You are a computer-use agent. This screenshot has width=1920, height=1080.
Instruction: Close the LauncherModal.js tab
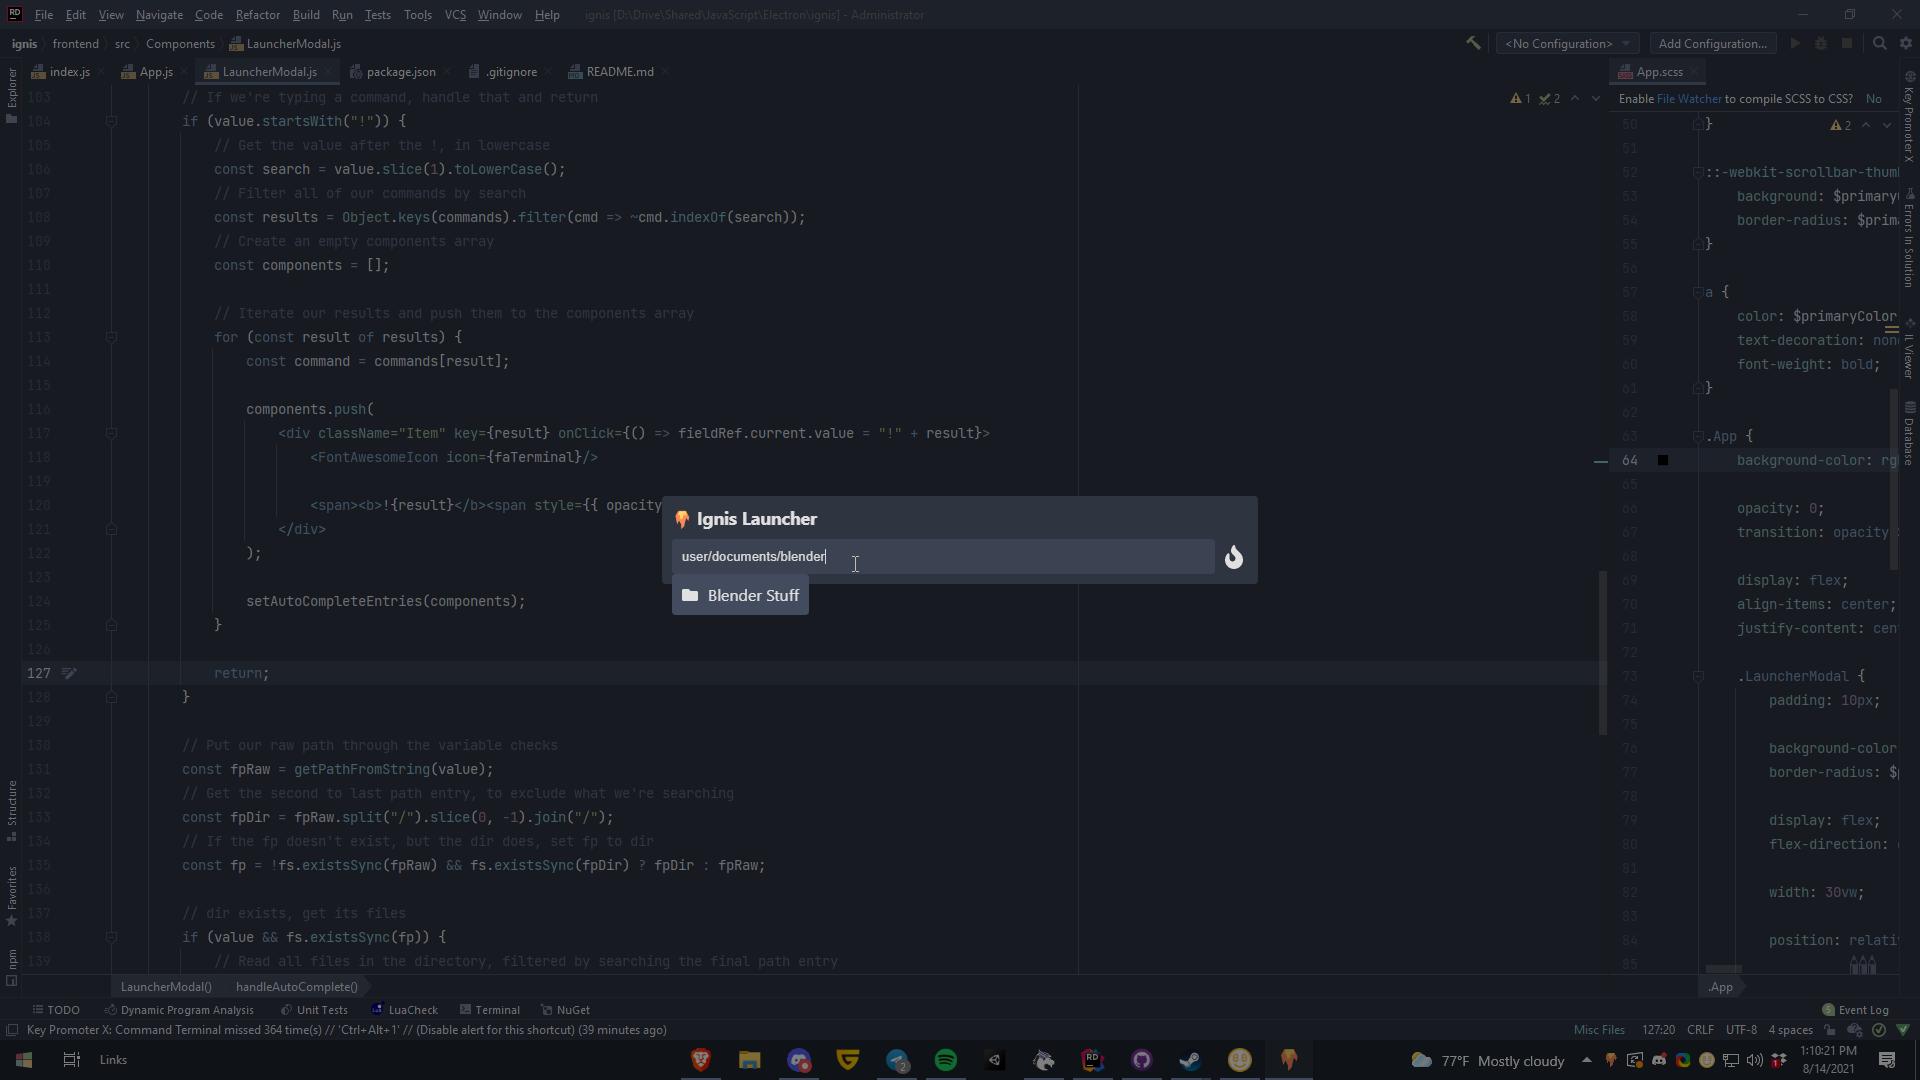tap(328, 72)
